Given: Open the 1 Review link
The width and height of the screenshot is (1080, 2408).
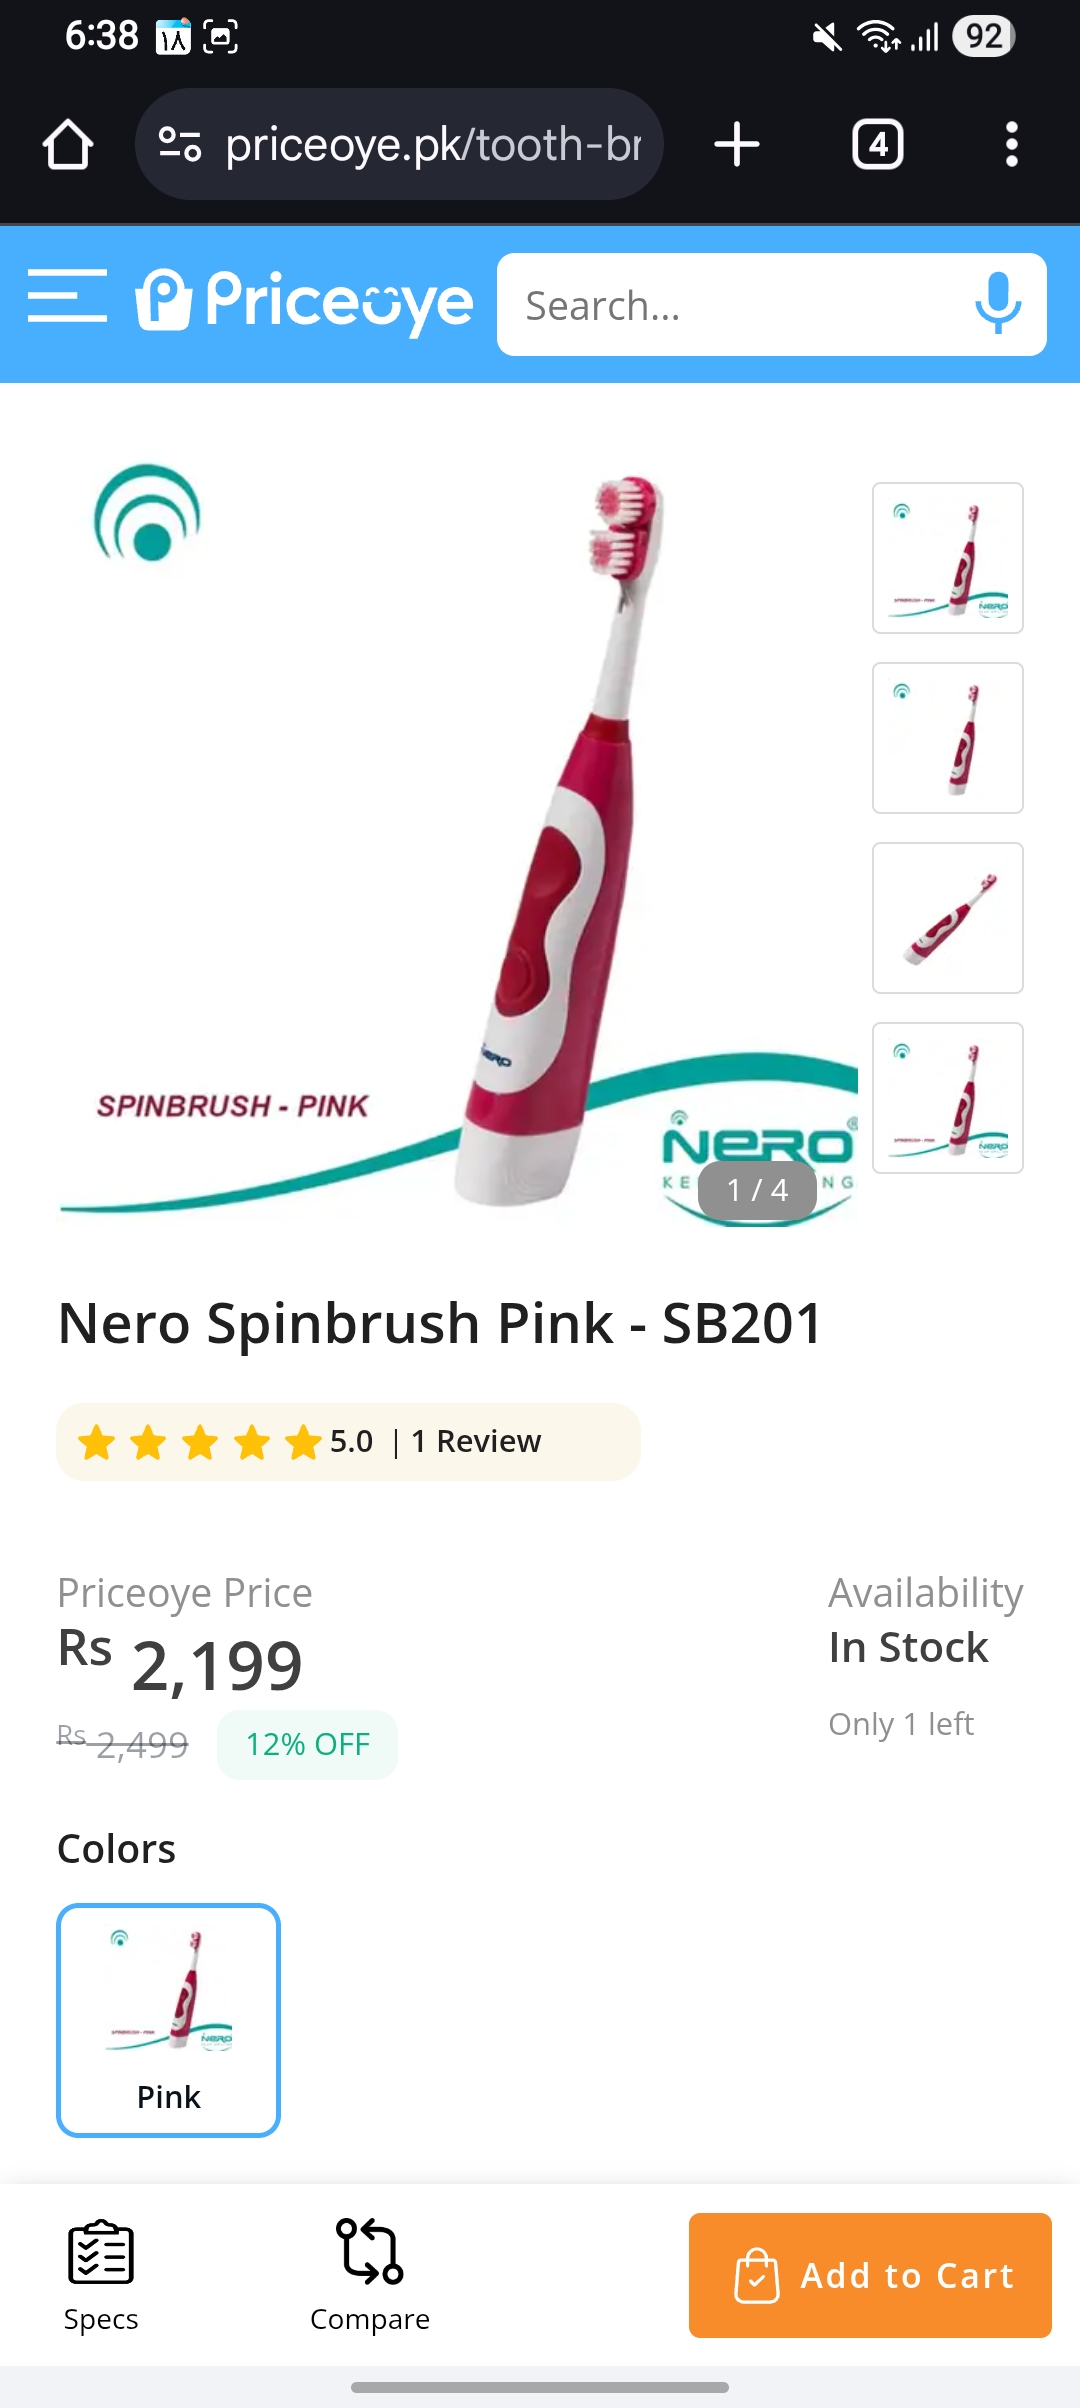Looking at the screenshot, I should (476, 1441).
